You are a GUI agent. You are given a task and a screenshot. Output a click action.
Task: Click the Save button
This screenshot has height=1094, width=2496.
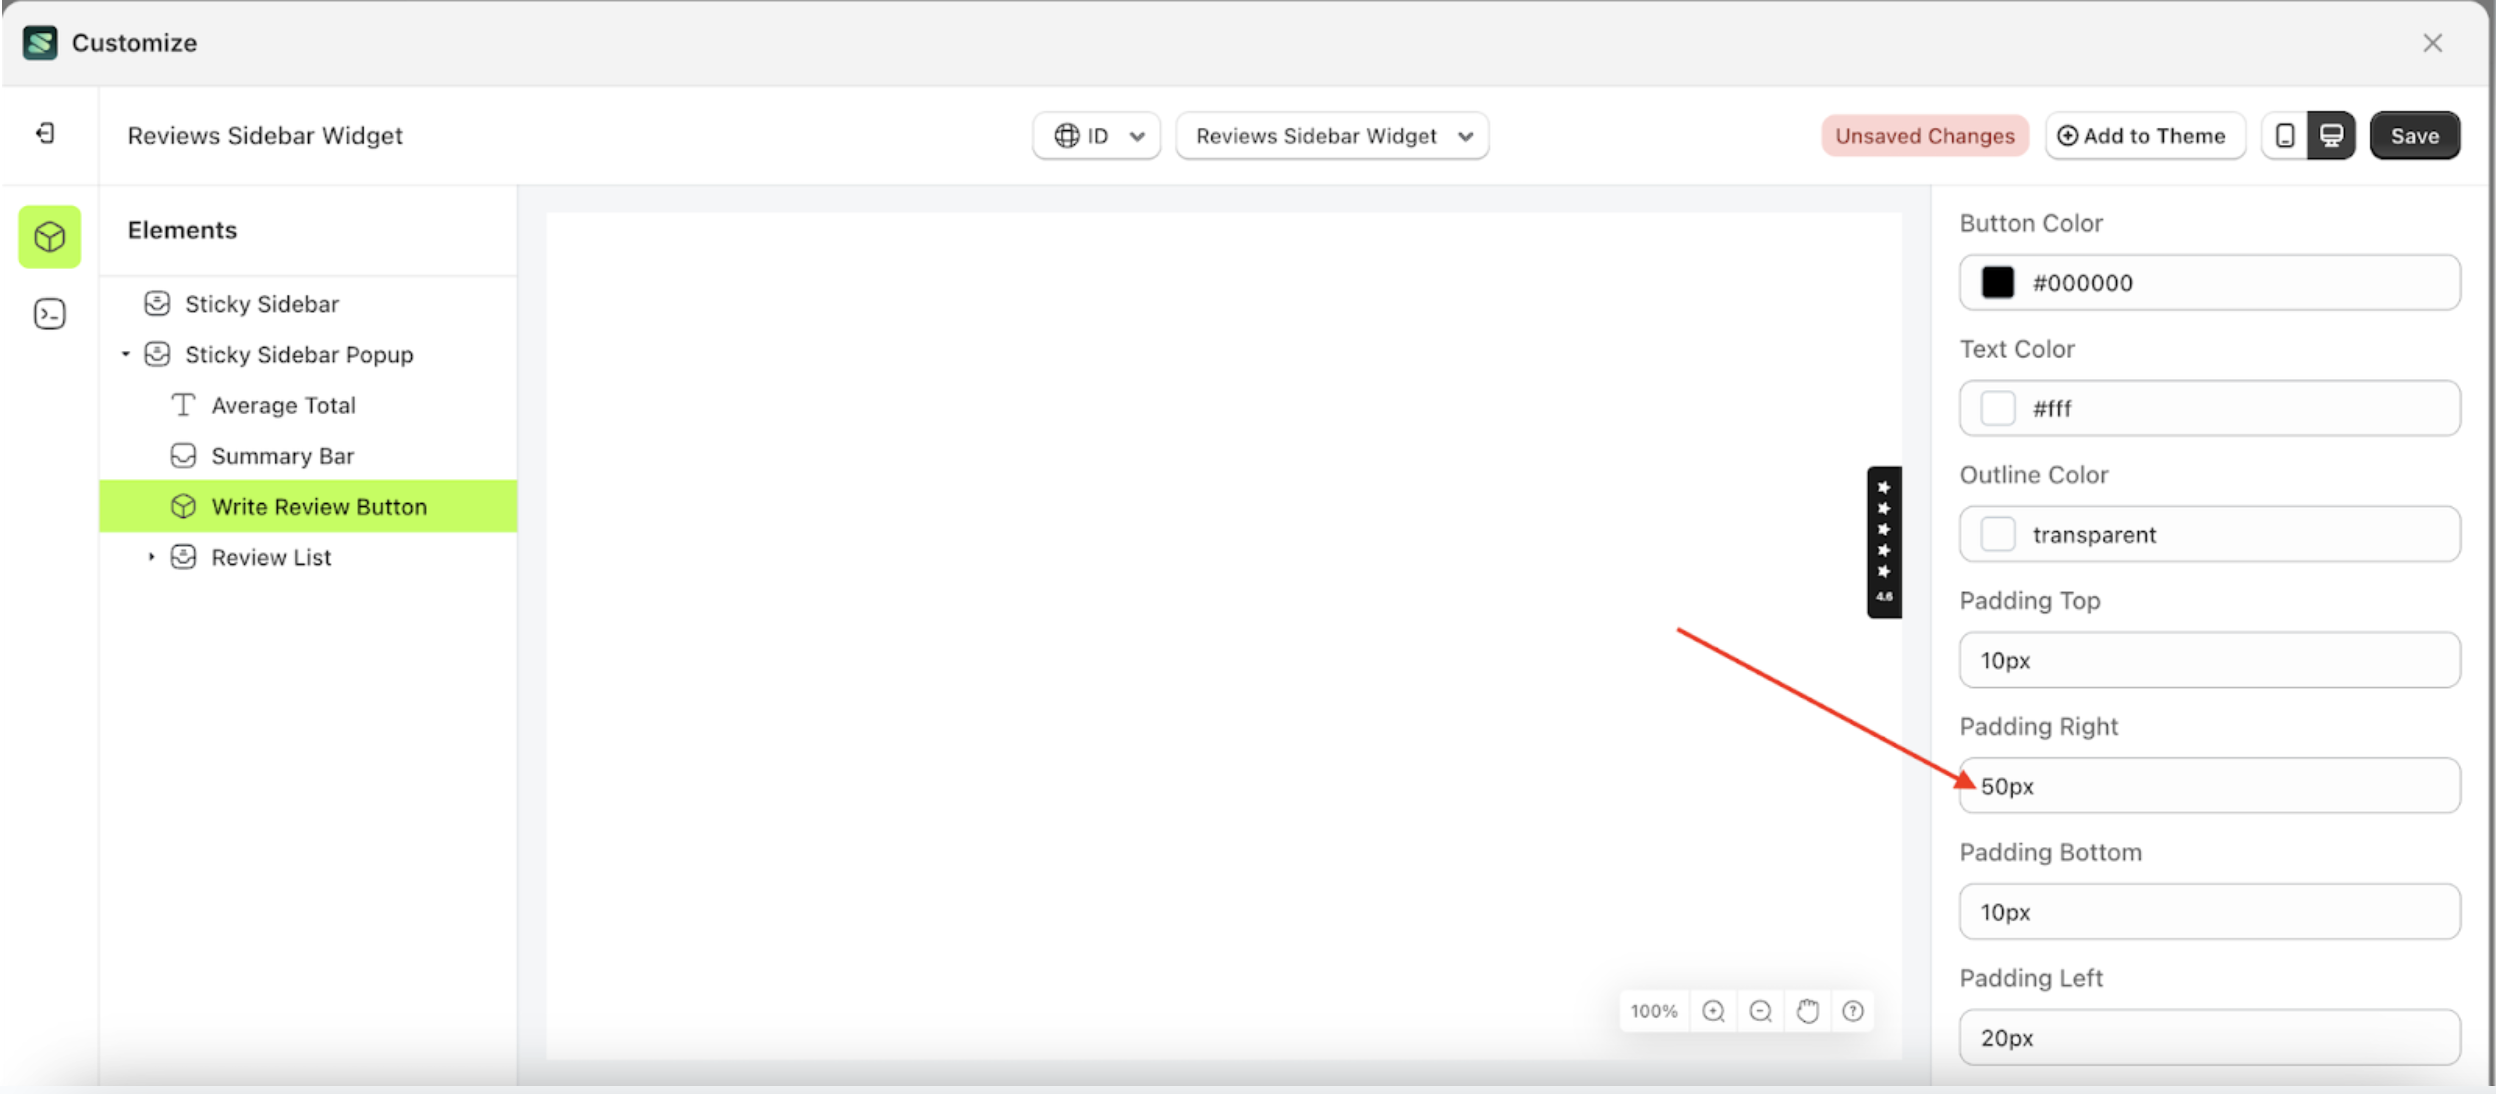[2414, 135]
